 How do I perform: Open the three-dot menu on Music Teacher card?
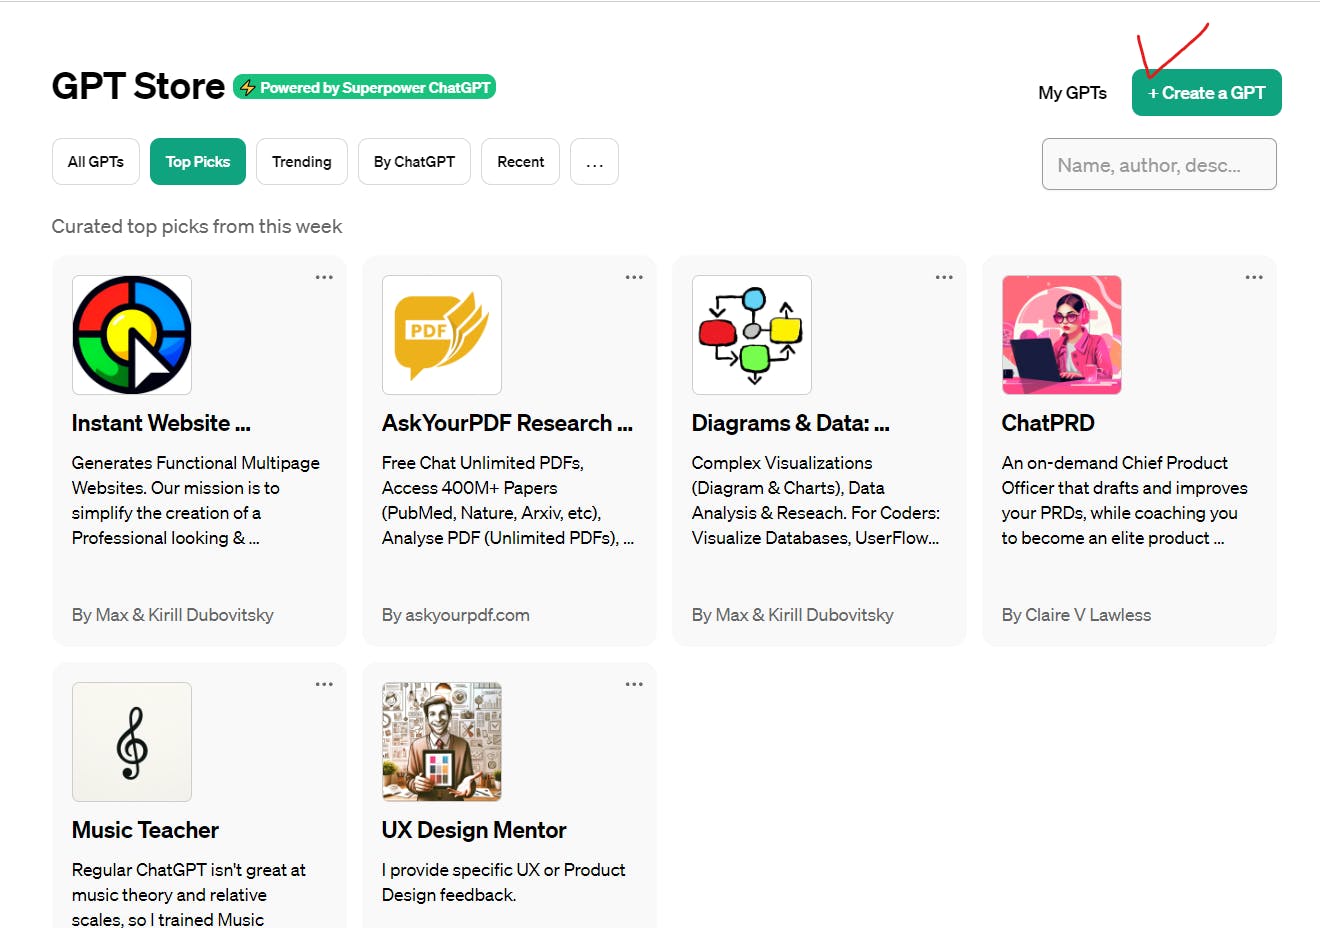(324, 684)
